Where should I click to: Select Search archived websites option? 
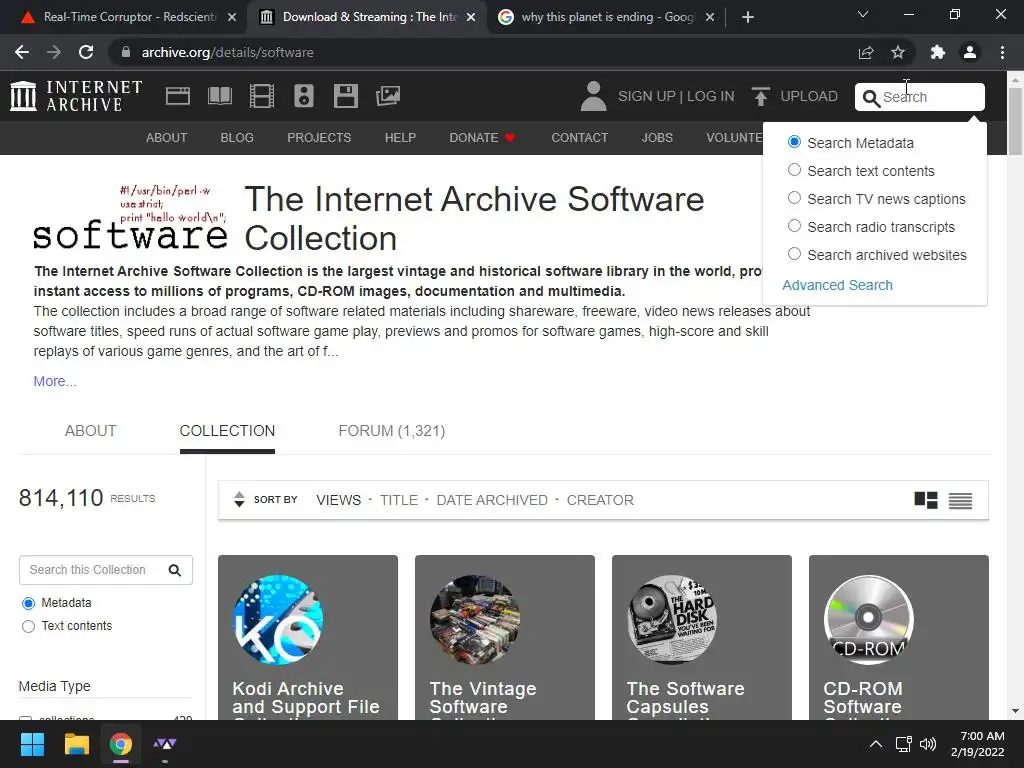[x=794, y=254]
